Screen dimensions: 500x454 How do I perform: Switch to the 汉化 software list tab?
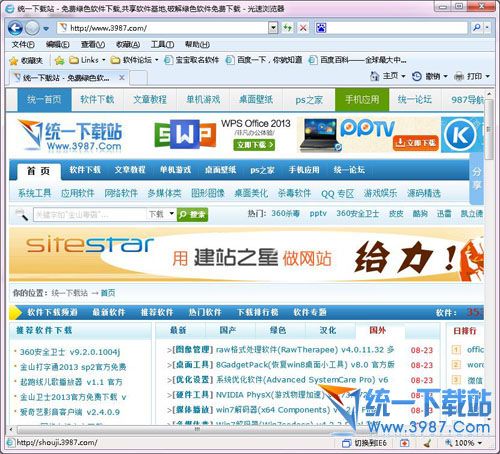pos(328,330)
